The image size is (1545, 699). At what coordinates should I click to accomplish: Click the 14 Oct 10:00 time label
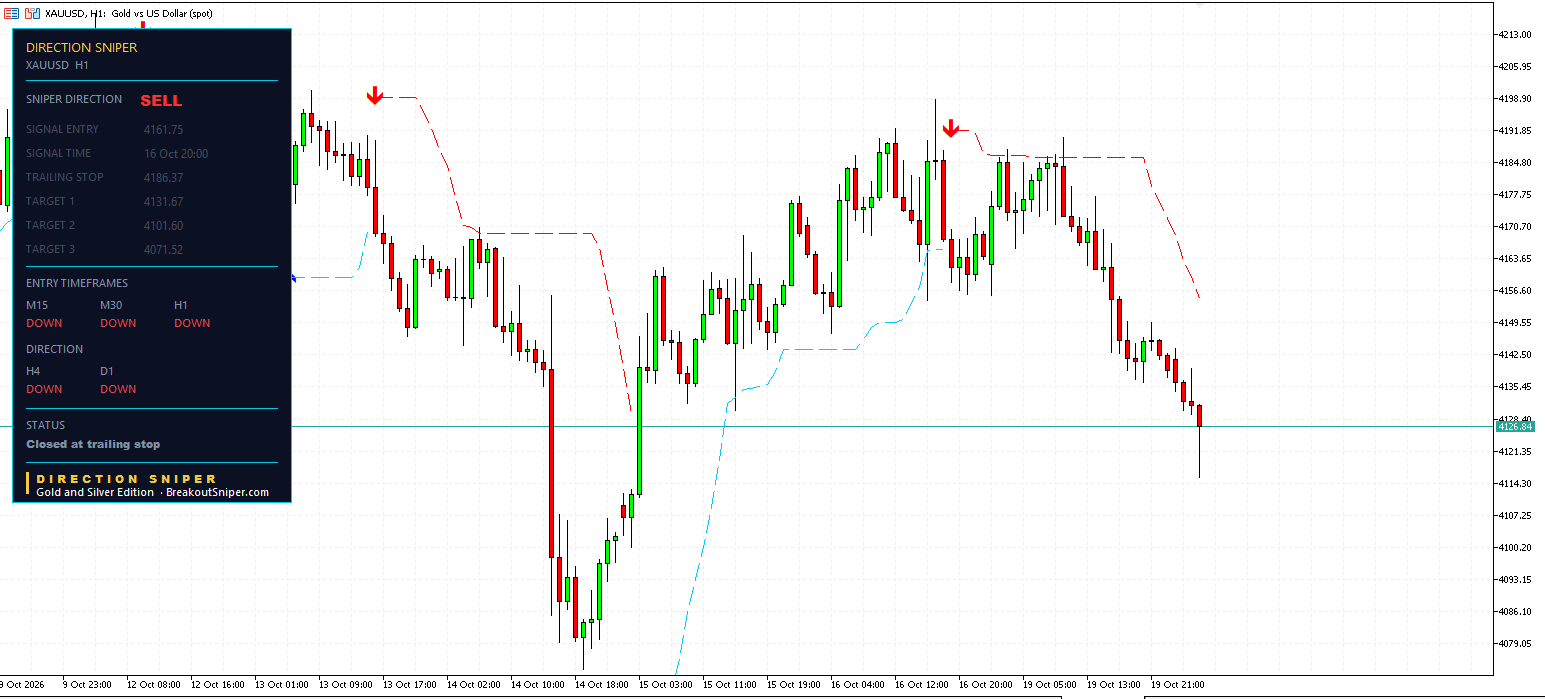(x=538, y=685)
